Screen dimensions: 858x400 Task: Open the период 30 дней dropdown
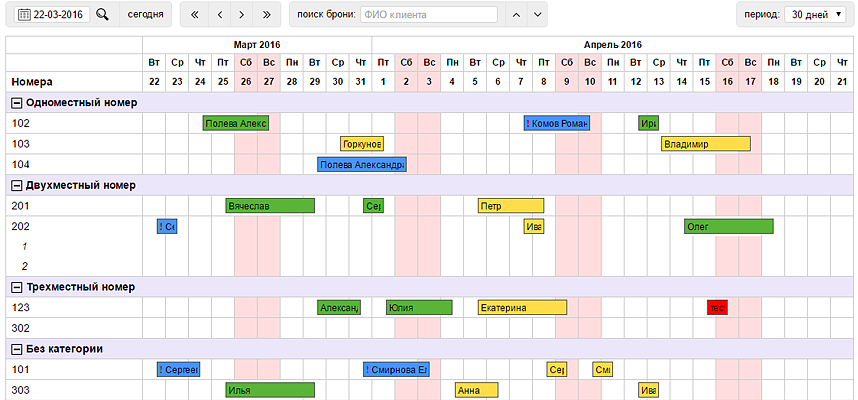pos(815,15)
